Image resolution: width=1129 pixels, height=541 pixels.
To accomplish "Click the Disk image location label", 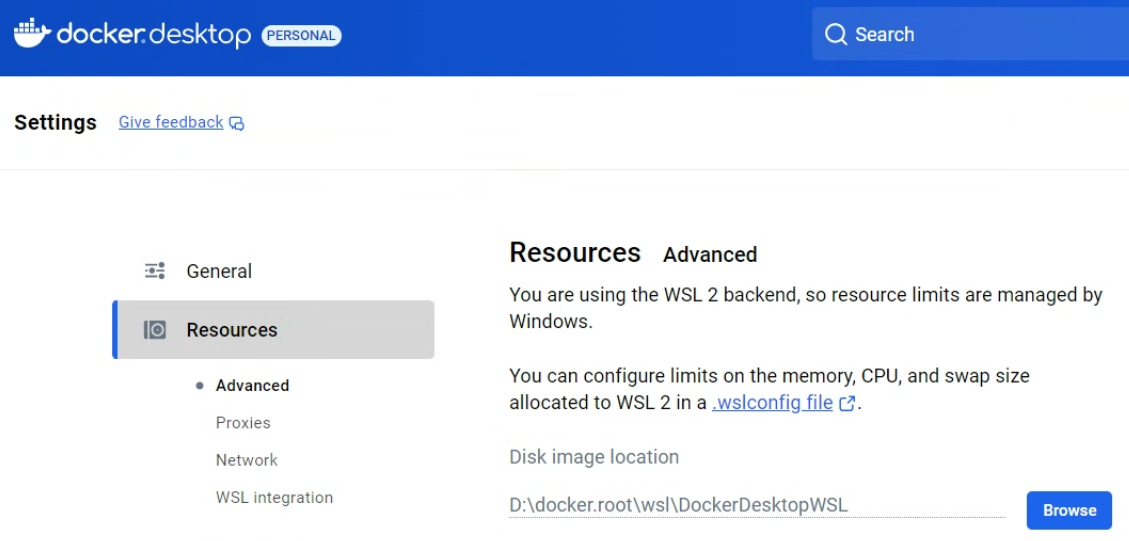I will [594, 457].
